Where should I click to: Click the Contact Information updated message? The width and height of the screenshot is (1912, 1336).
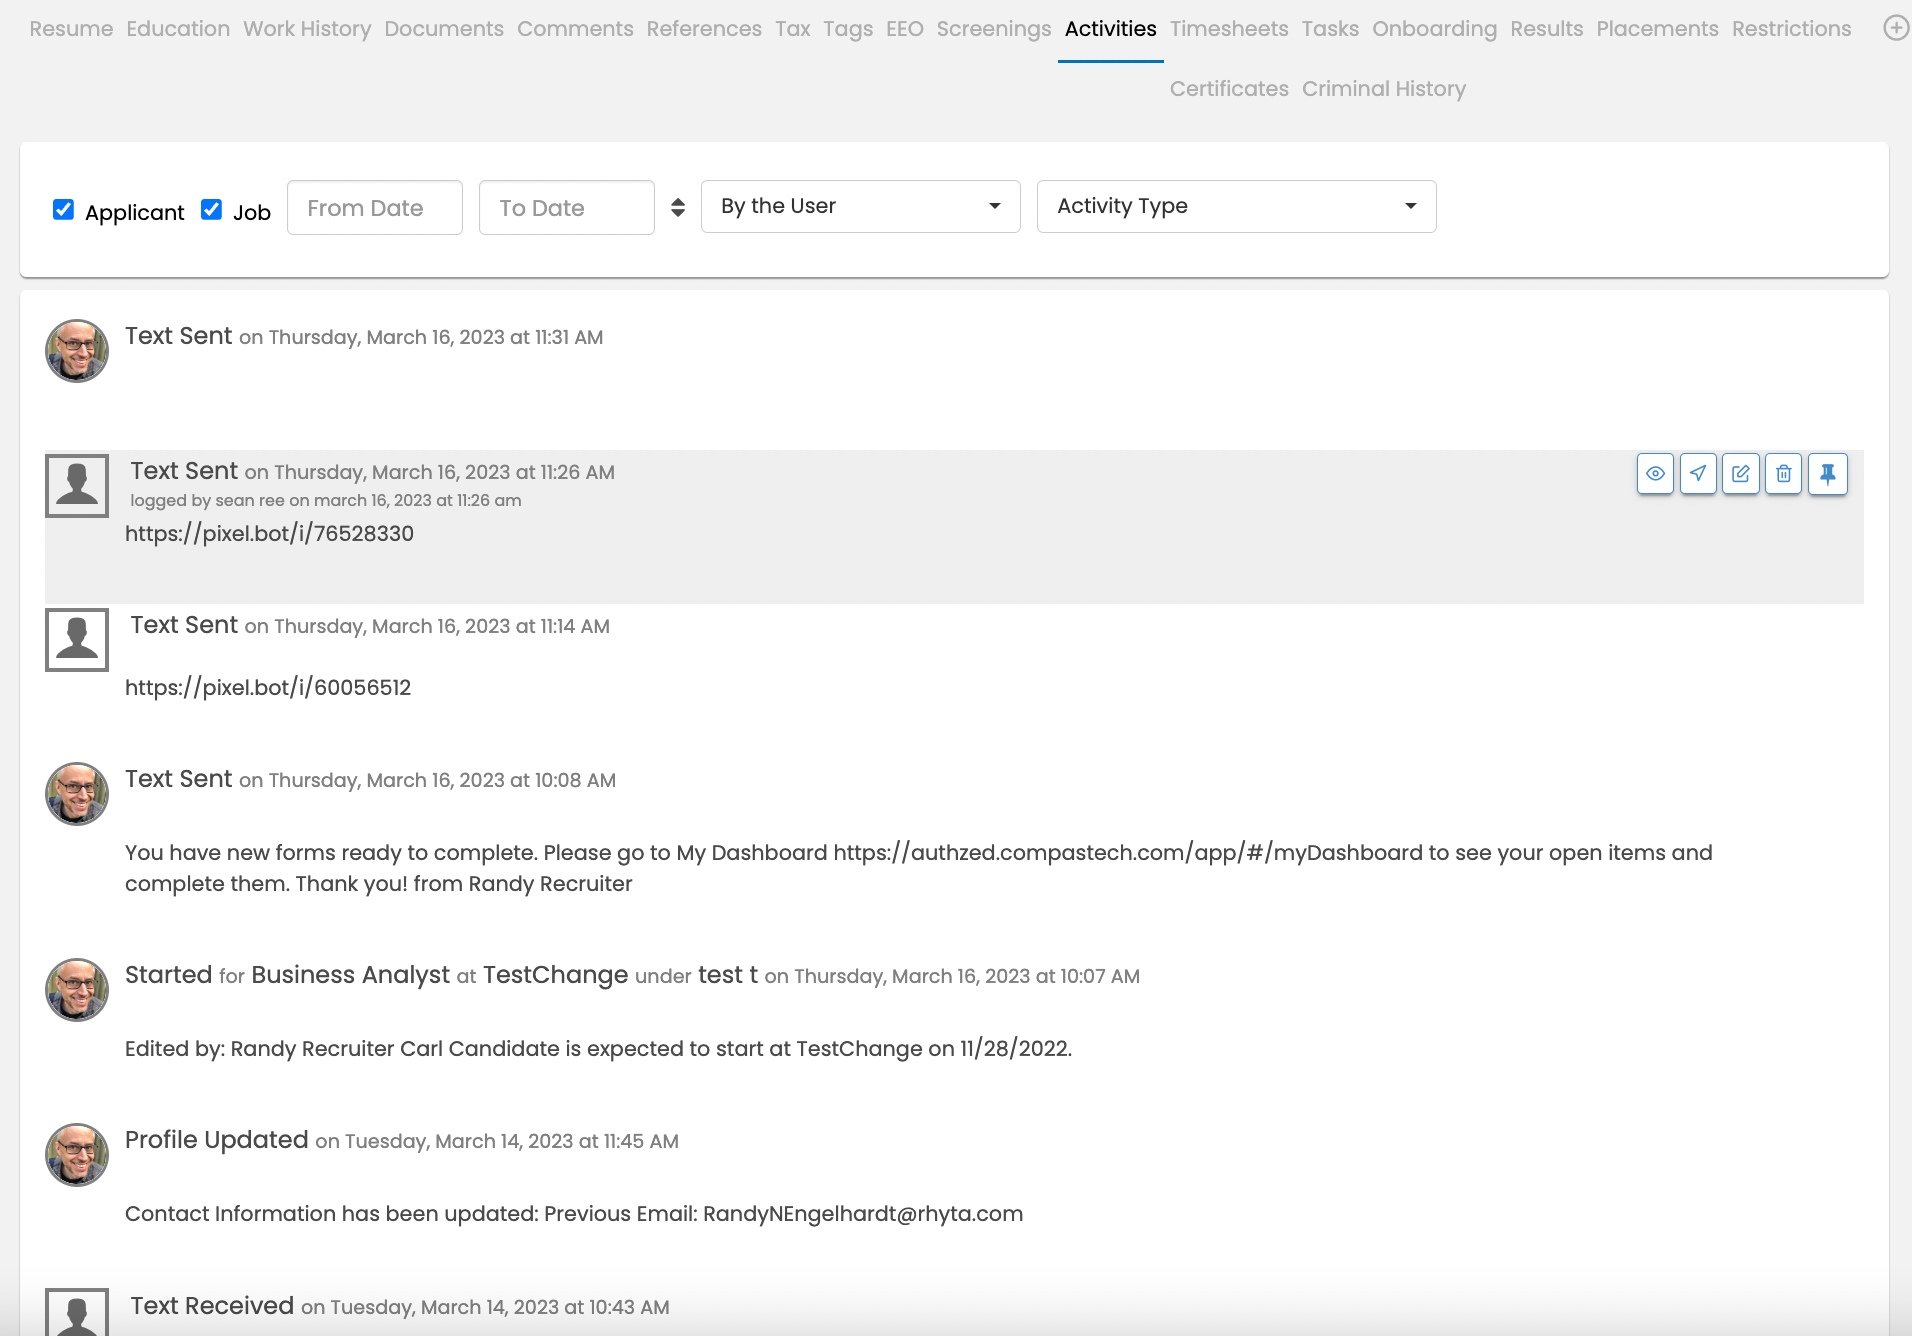[574, 1214]
